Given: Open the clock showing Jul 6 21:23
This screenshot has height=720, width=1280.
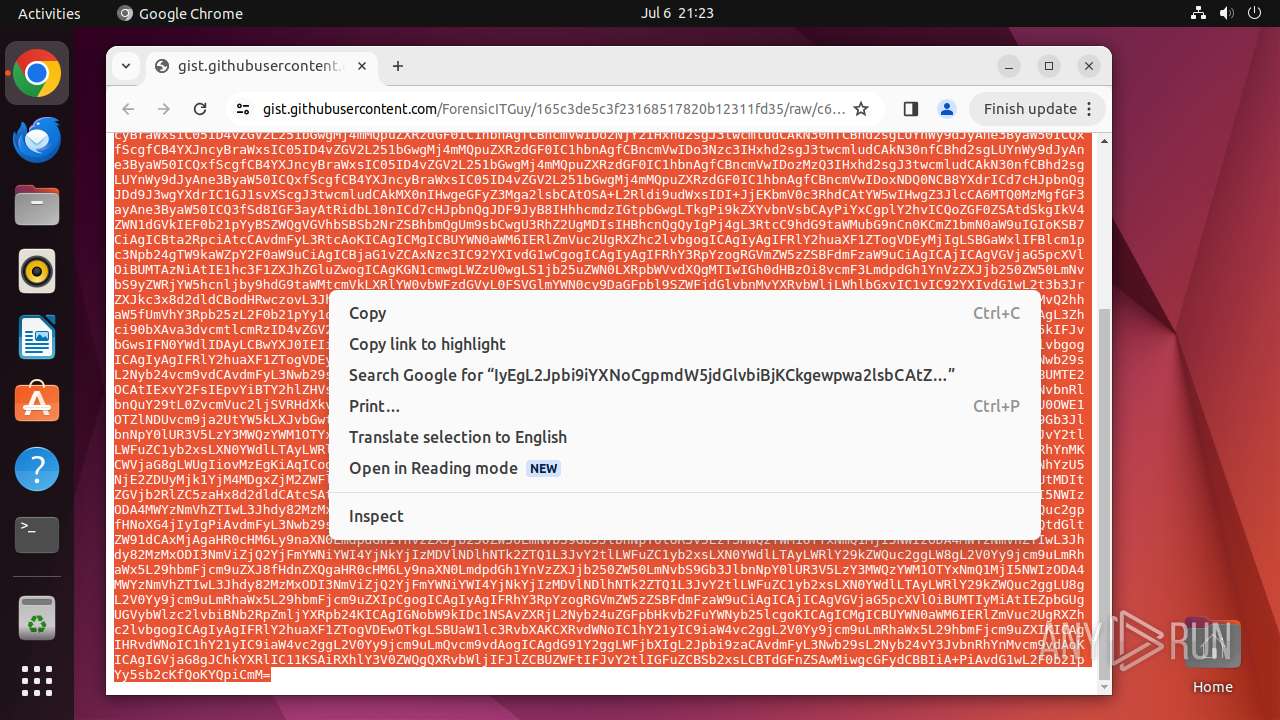Looking at the screenshot, I should pyautogui.click(x=677, y=13).
